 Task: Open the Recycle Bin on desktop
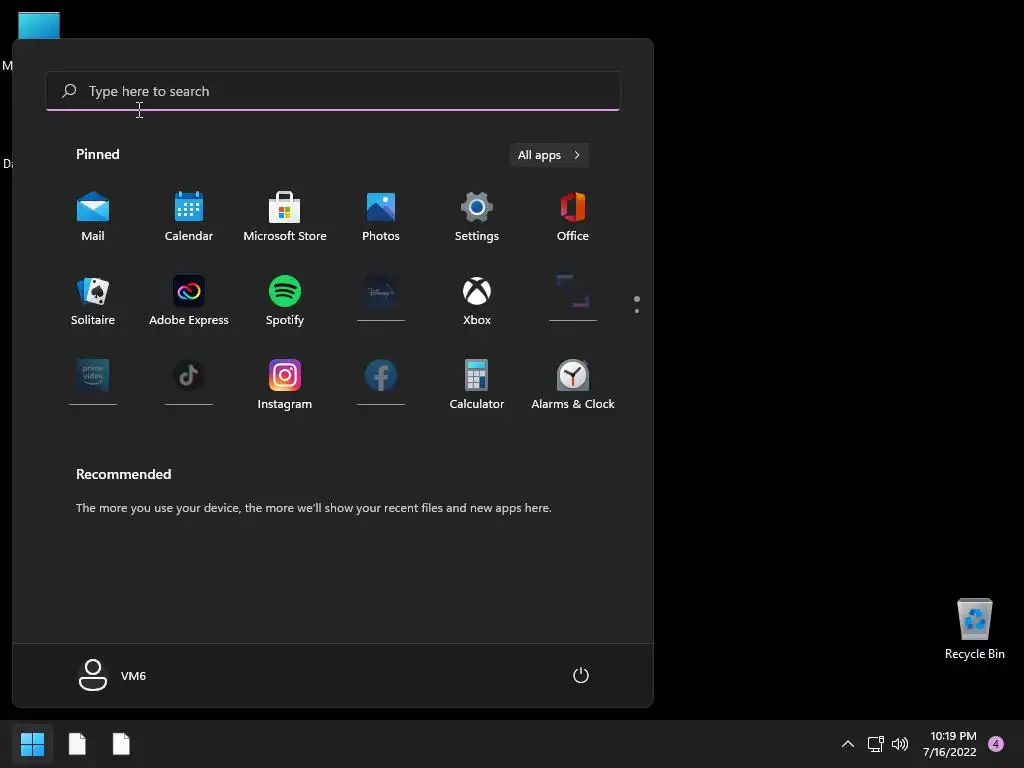(x=974, y=629)
